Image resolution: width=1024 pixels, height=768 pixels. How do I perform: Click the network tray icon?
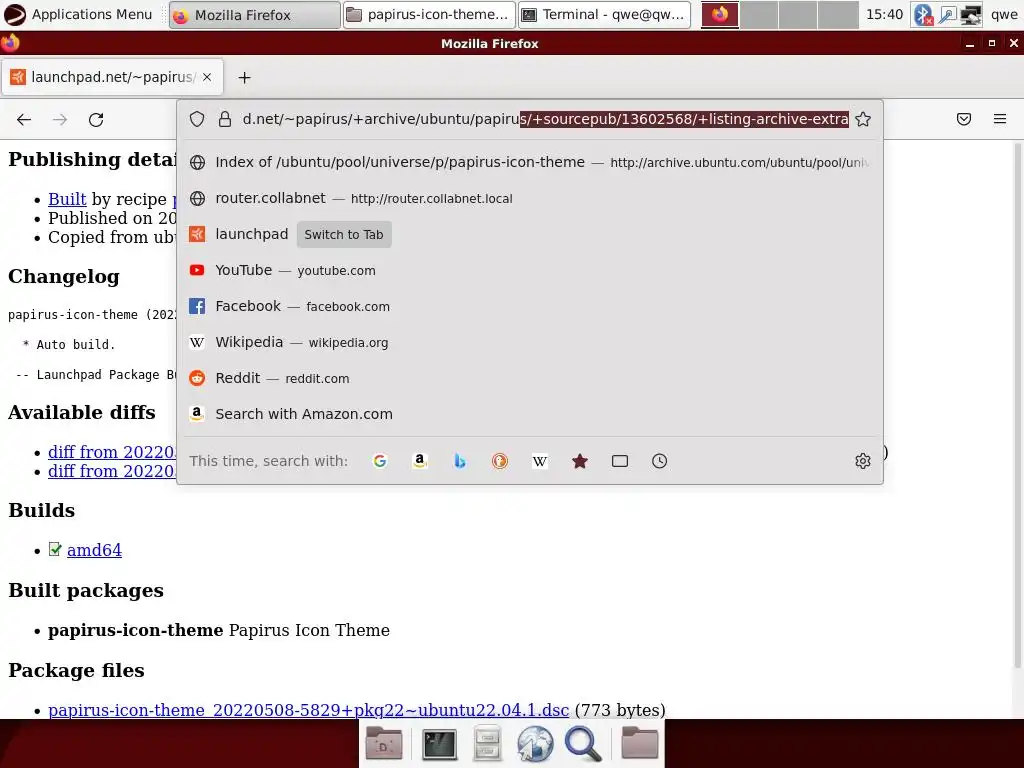click(x=970, y=14)
